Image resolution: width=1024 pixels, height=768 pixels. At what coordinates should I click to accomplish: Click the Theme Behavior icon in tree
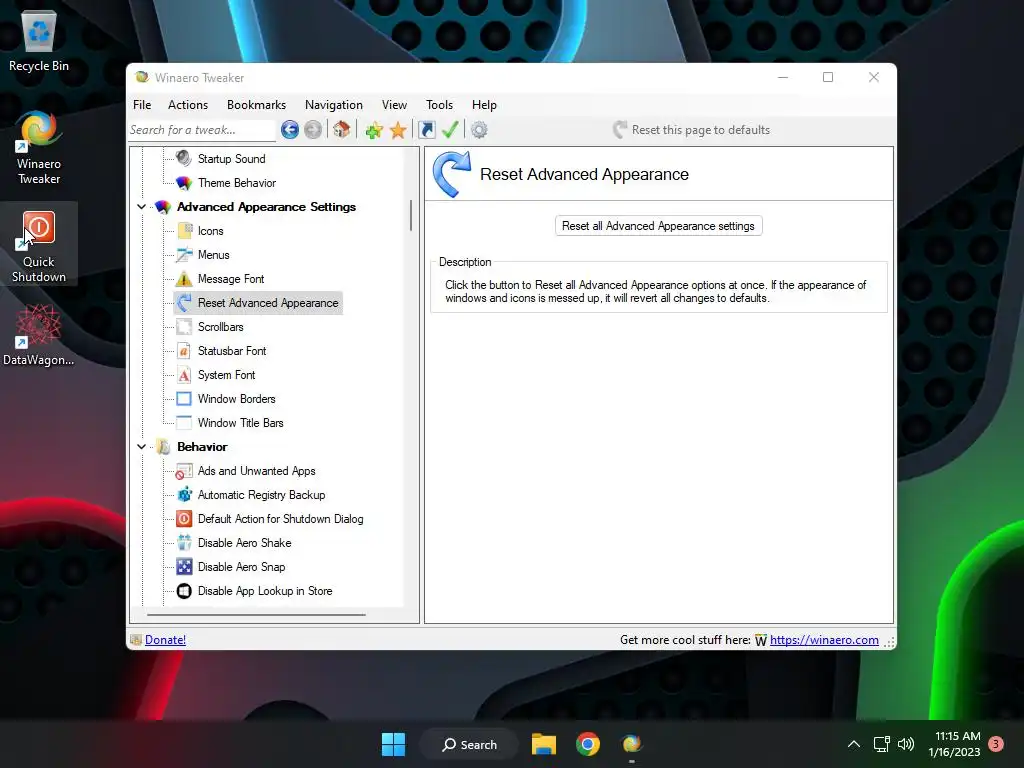click(184, 183)
